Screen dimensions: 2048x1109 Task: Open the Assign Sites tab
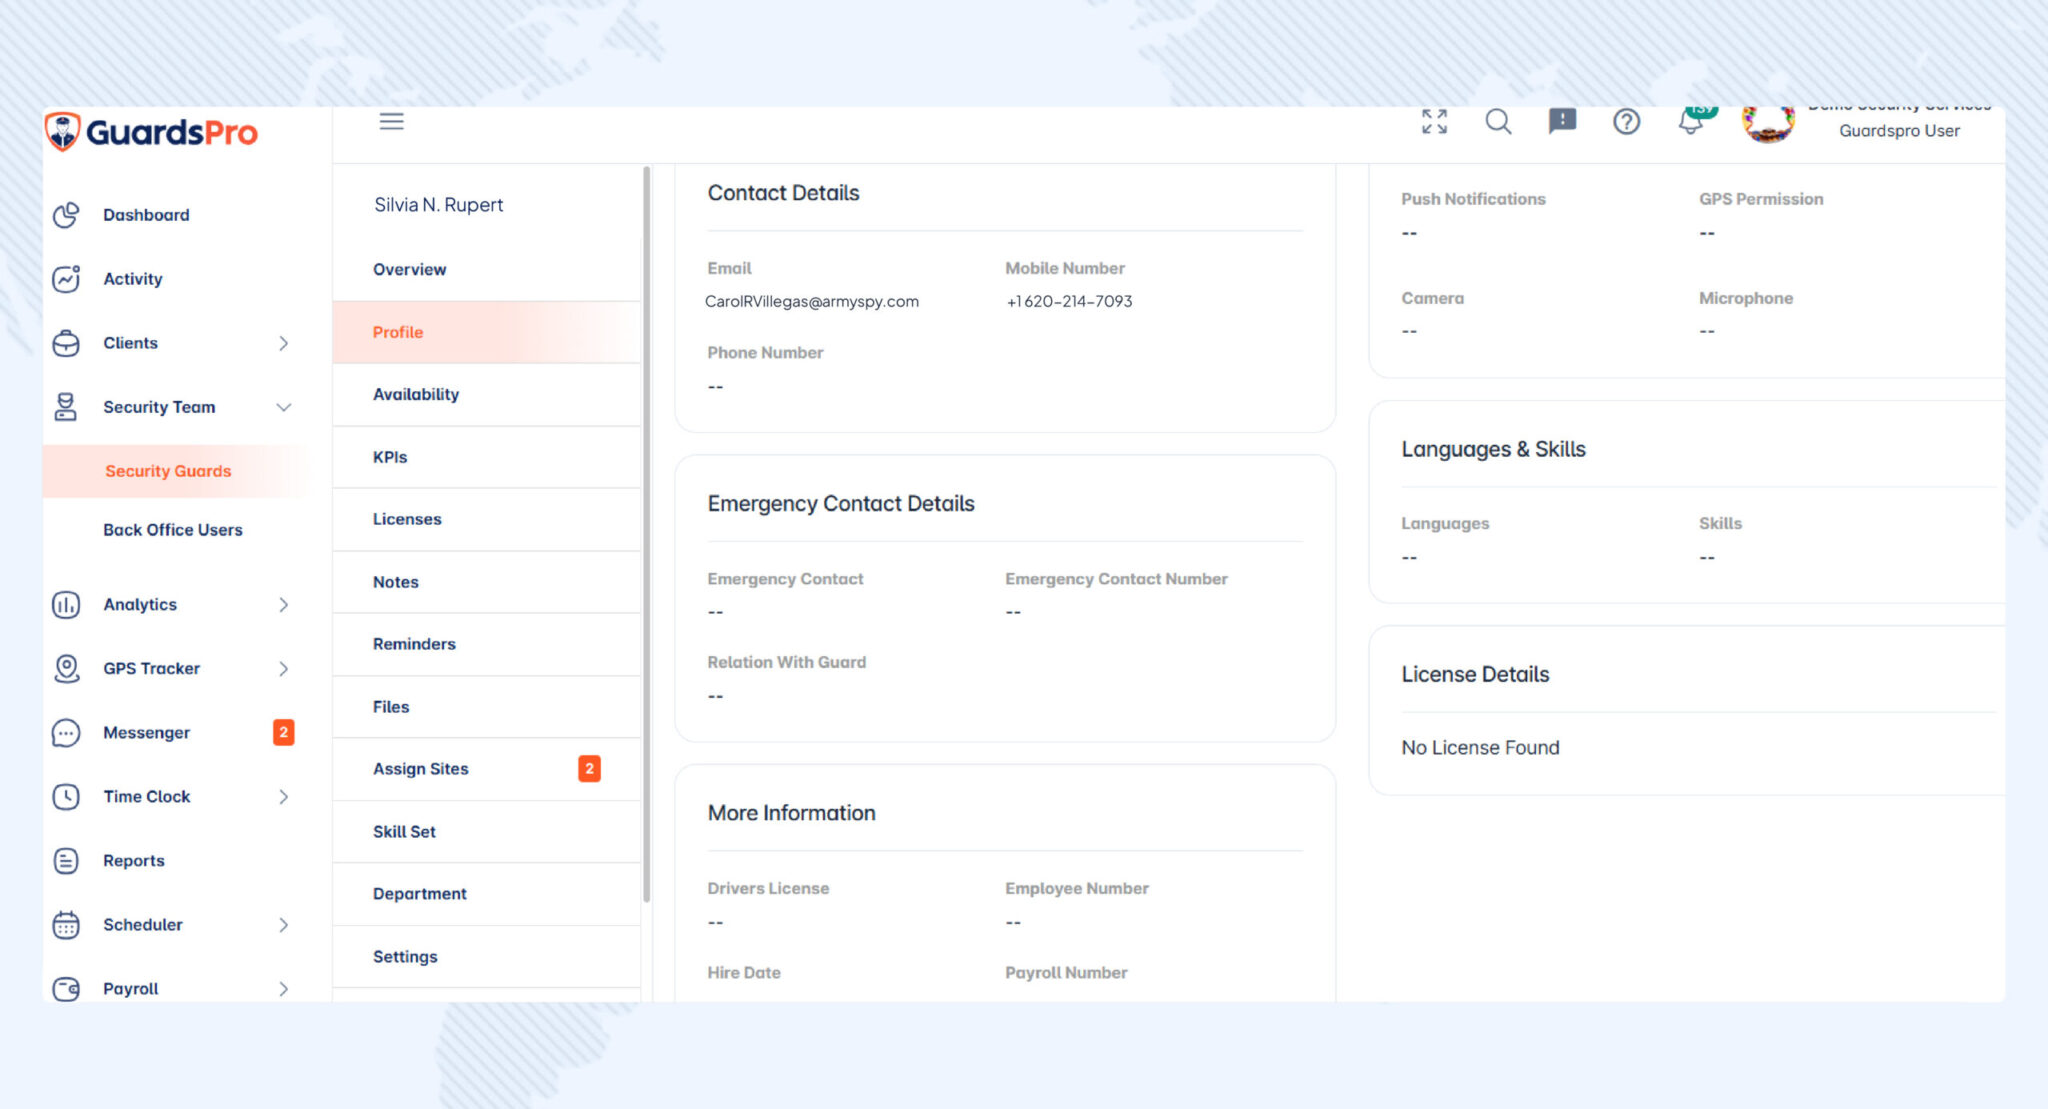coord(487,769)
